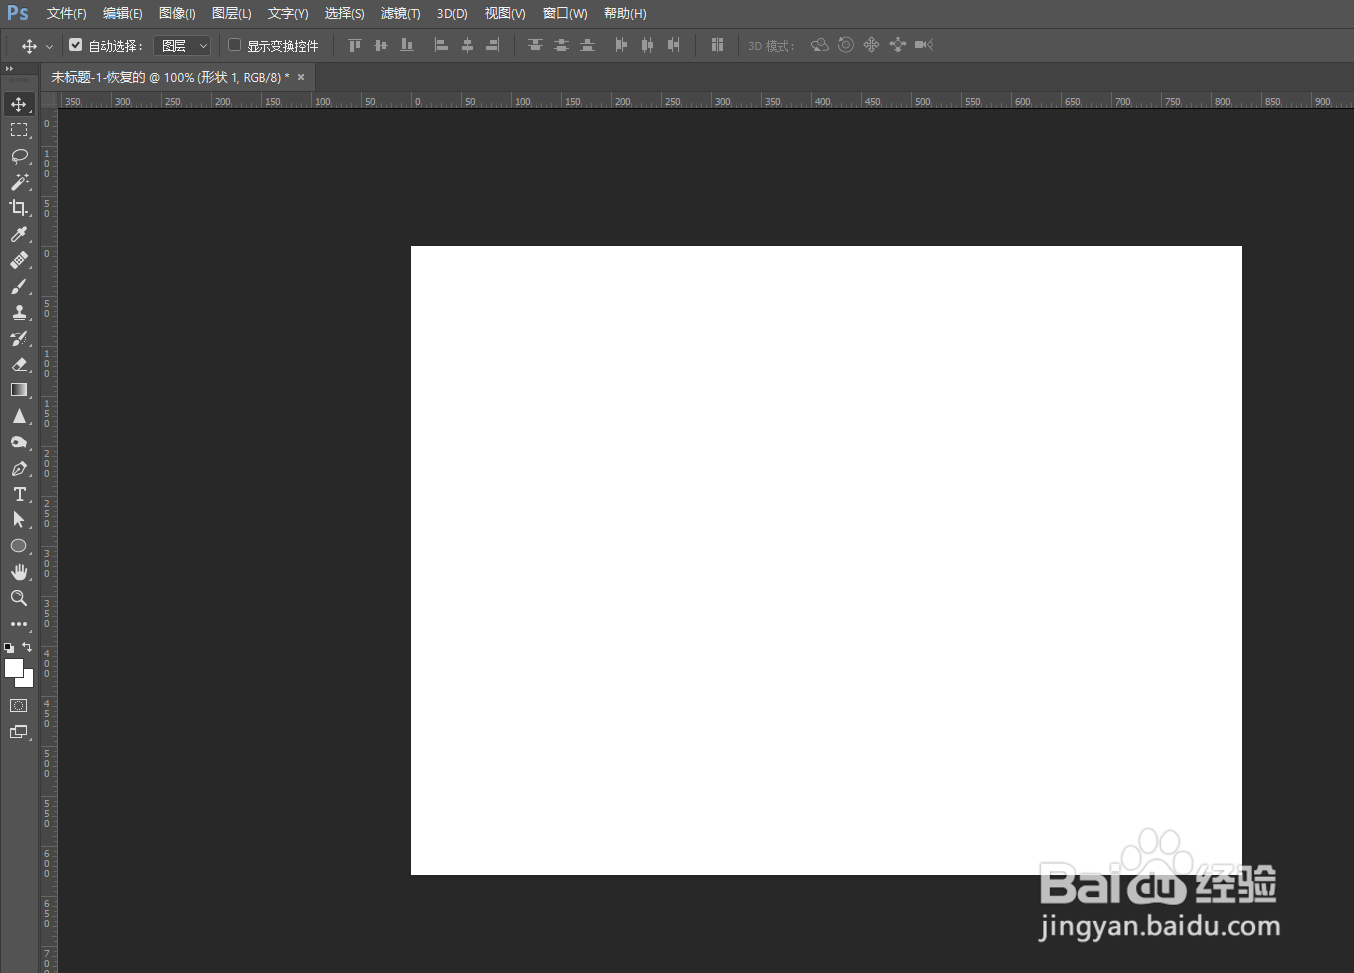Screen dimensions: 1354x973
Task: Swap foreground and background colors
Action: [x=27, y=647]
